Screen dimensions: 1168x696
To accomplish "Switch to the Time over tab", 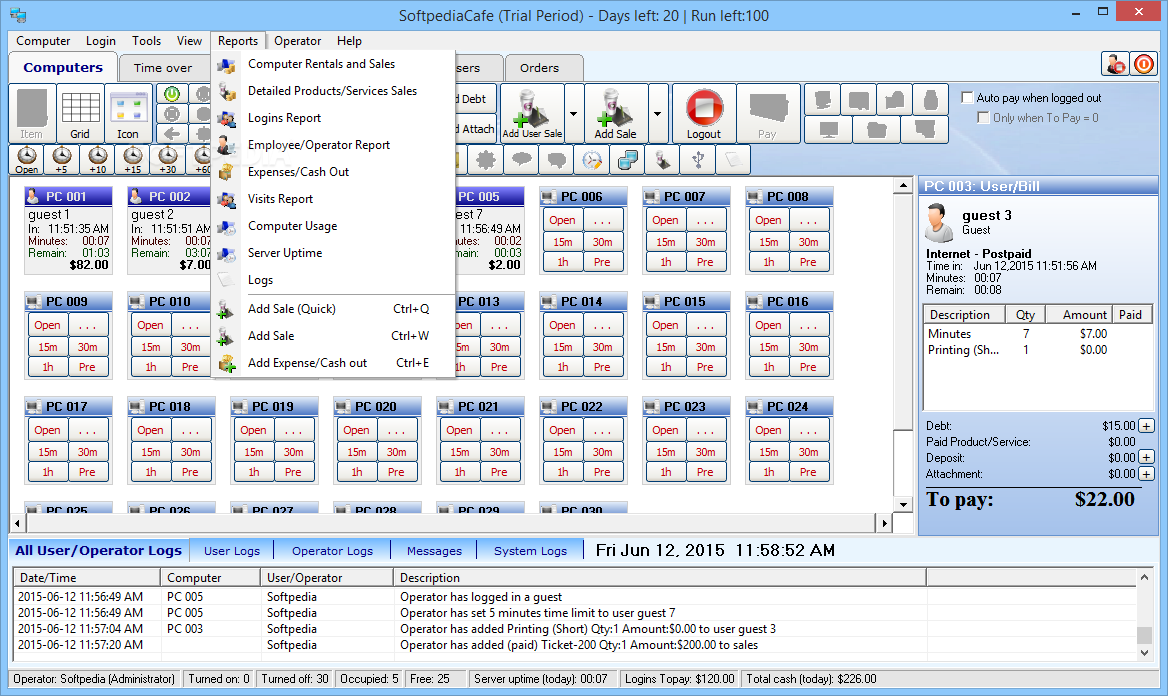I will point(162,68).
